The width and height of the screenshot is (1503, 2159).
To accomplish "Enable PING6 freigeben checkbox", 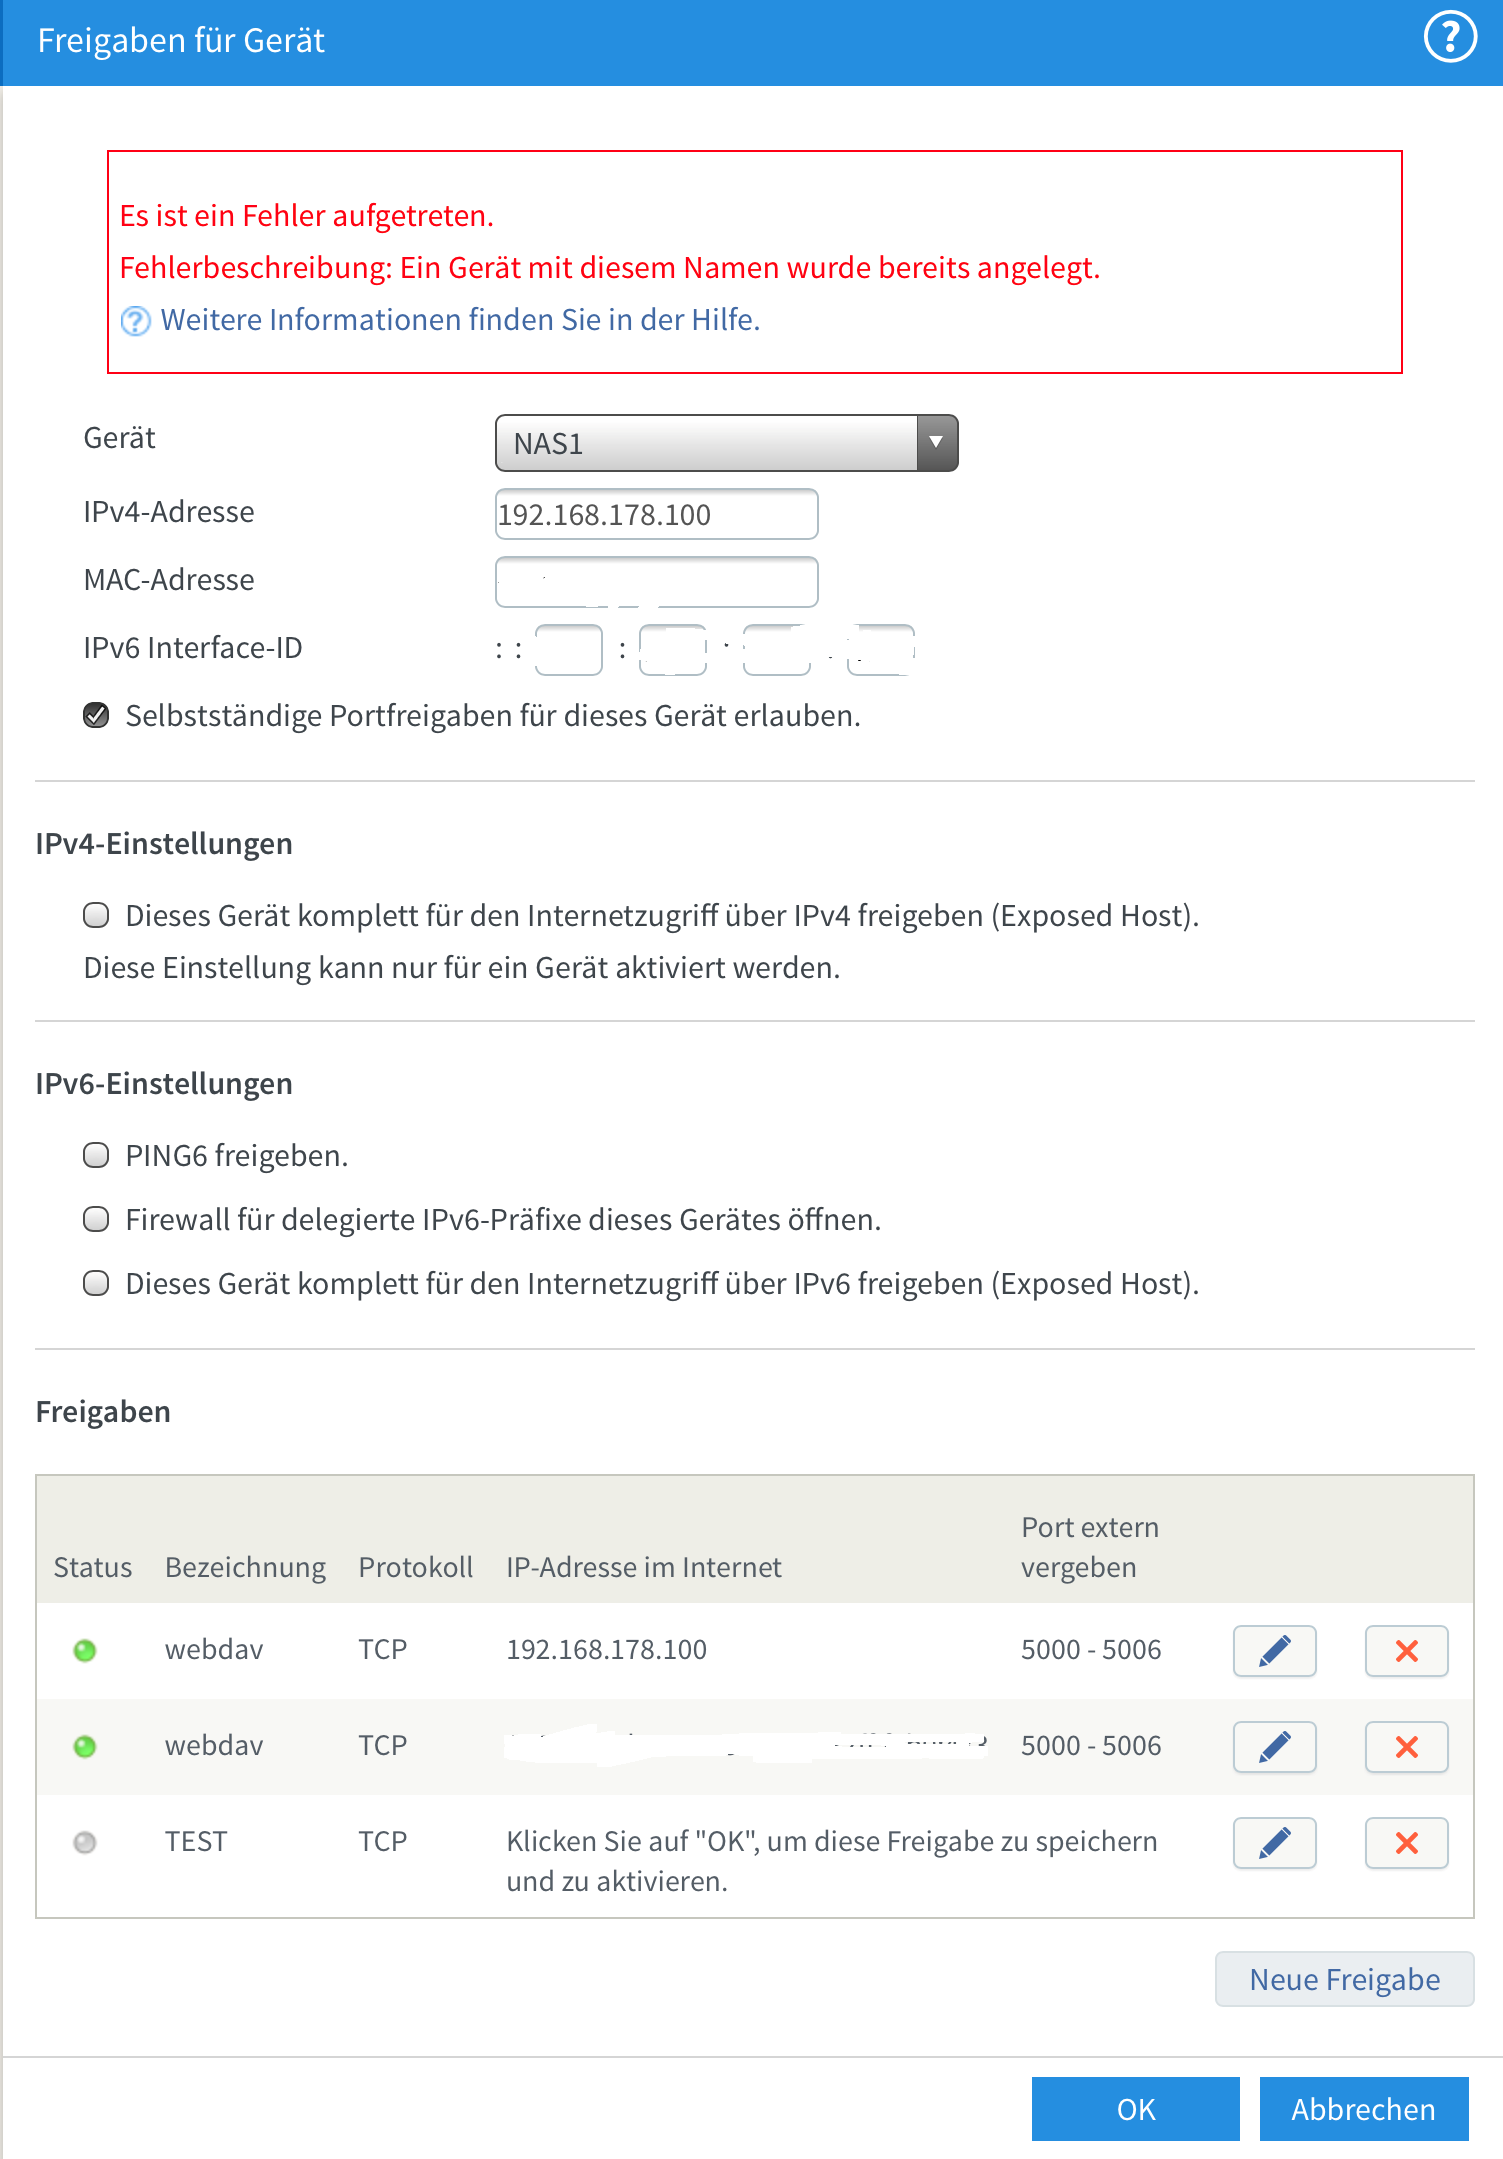I will 96,1155.
